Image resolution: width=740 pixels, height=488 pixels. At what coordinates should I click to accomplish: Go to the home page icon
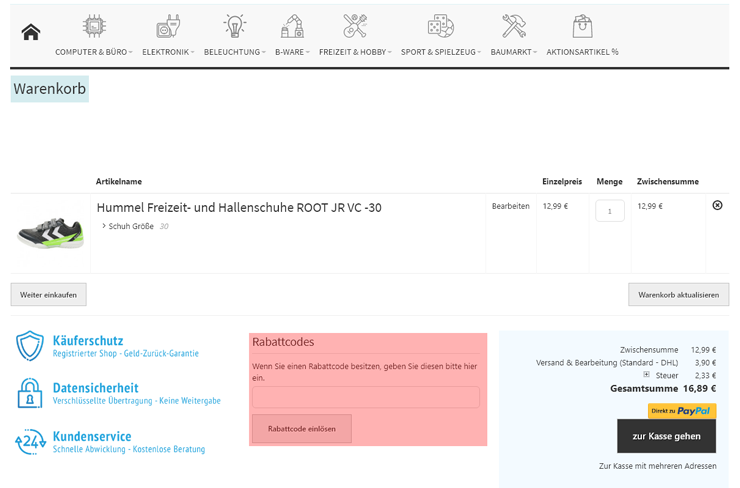(x=31, y=32)
